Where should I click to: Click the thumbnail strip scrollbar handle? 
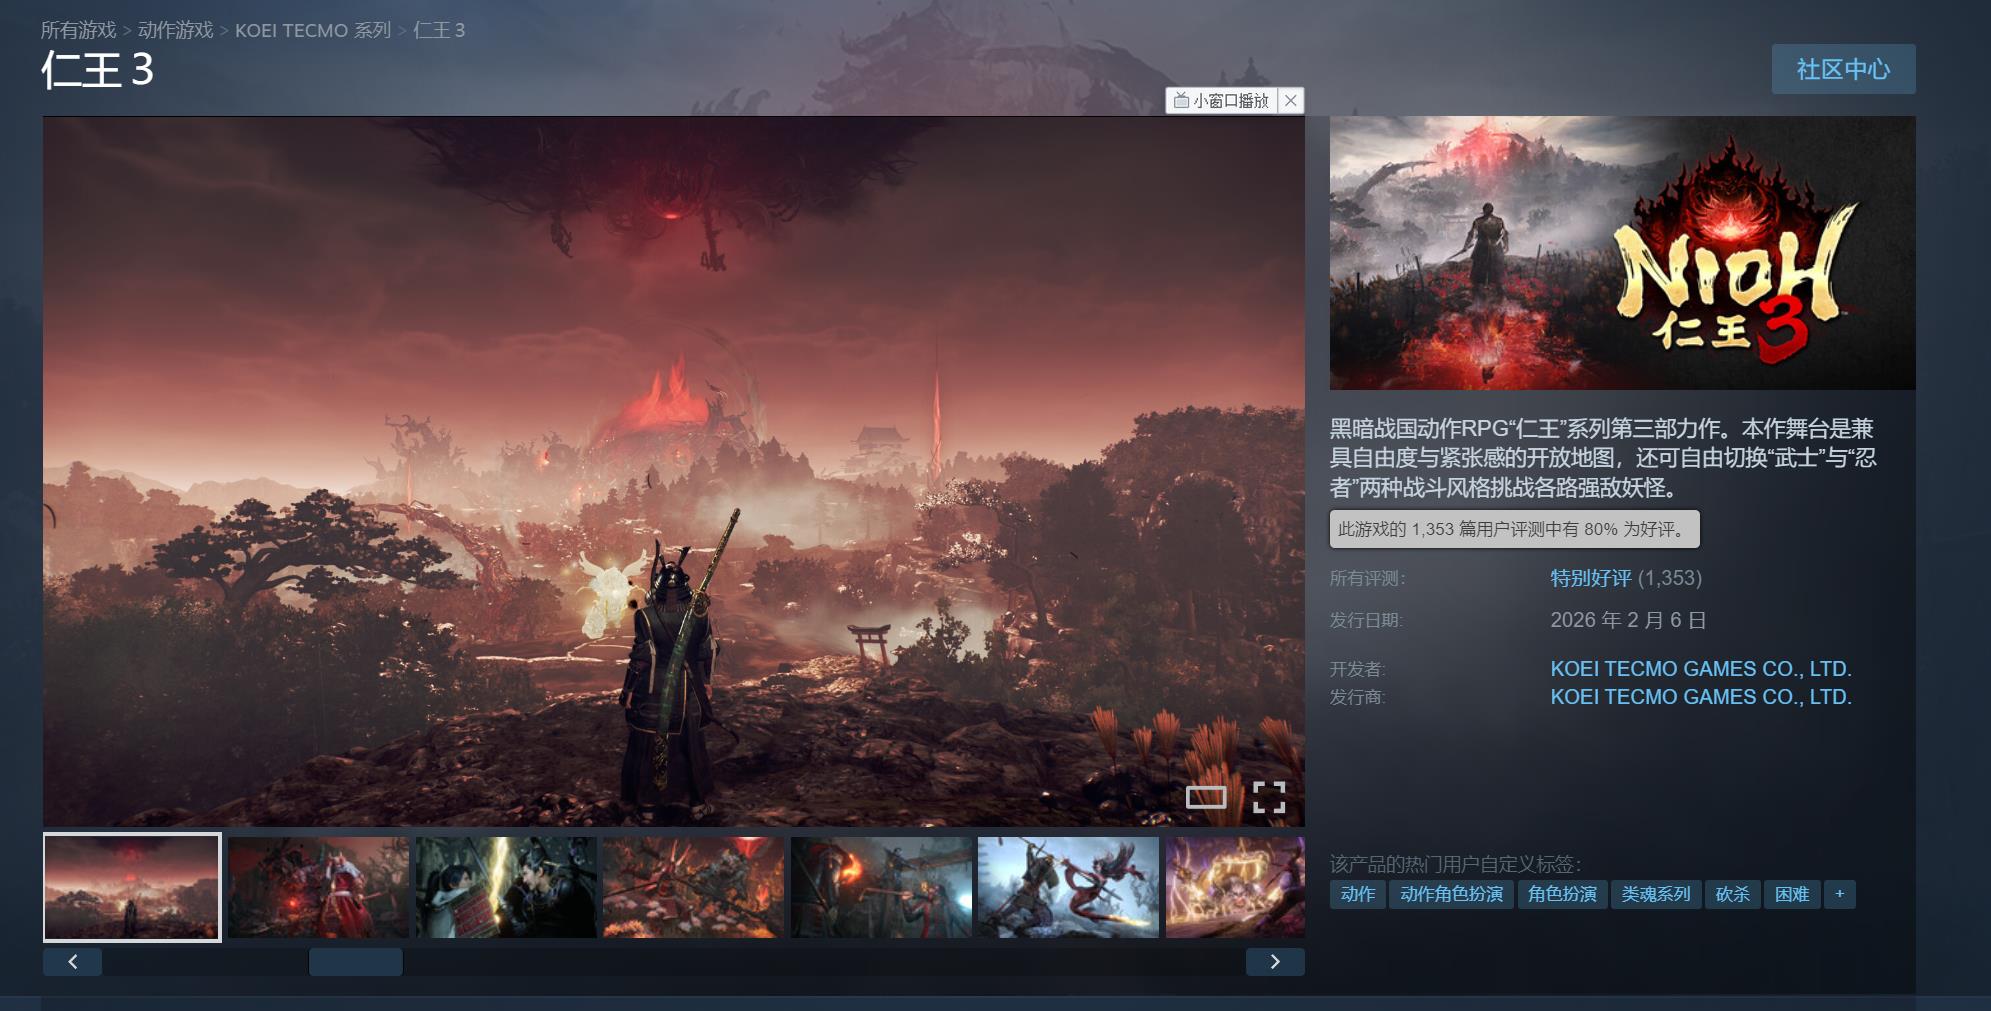tap(355, 962)
